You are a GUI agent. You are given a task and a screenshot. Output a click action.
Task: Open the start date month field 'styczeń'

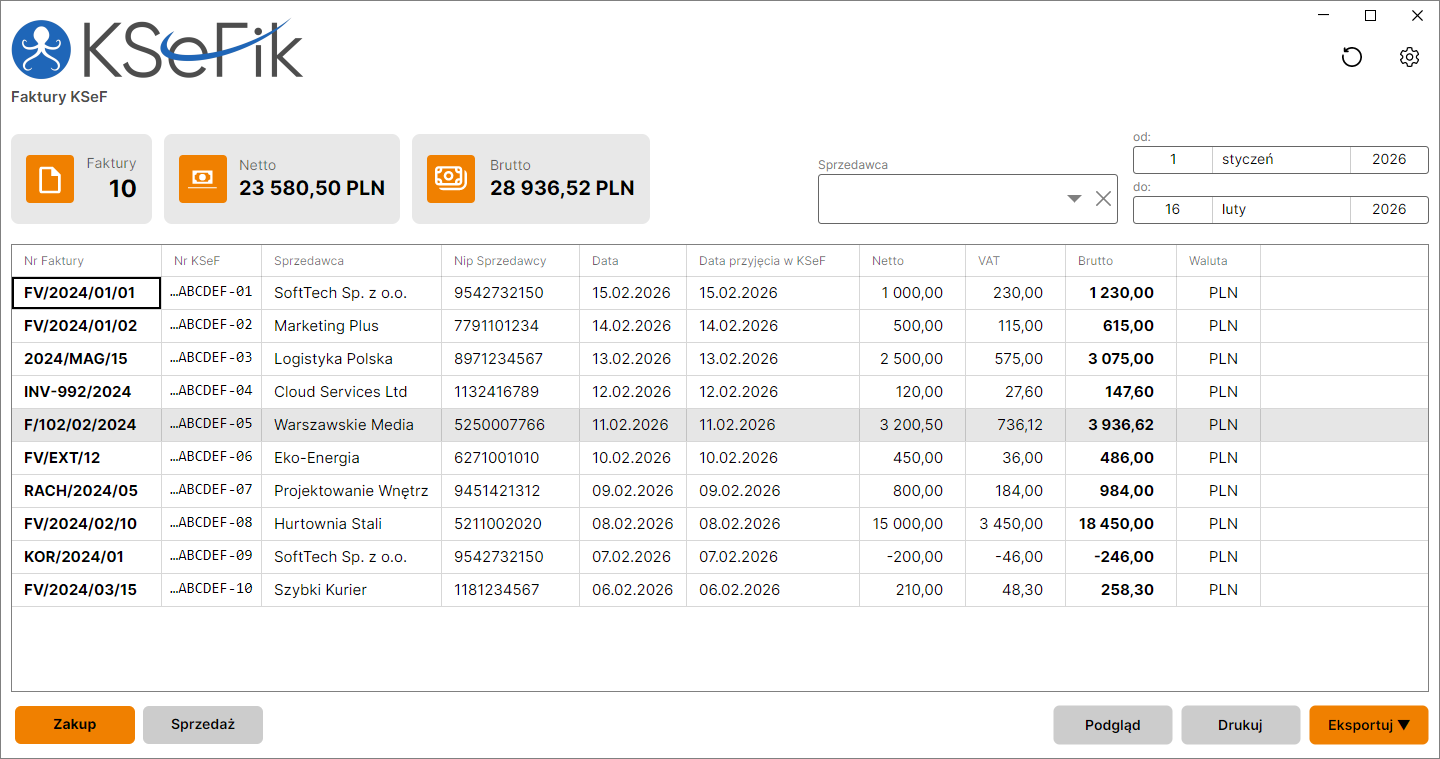click(1281, 159)
